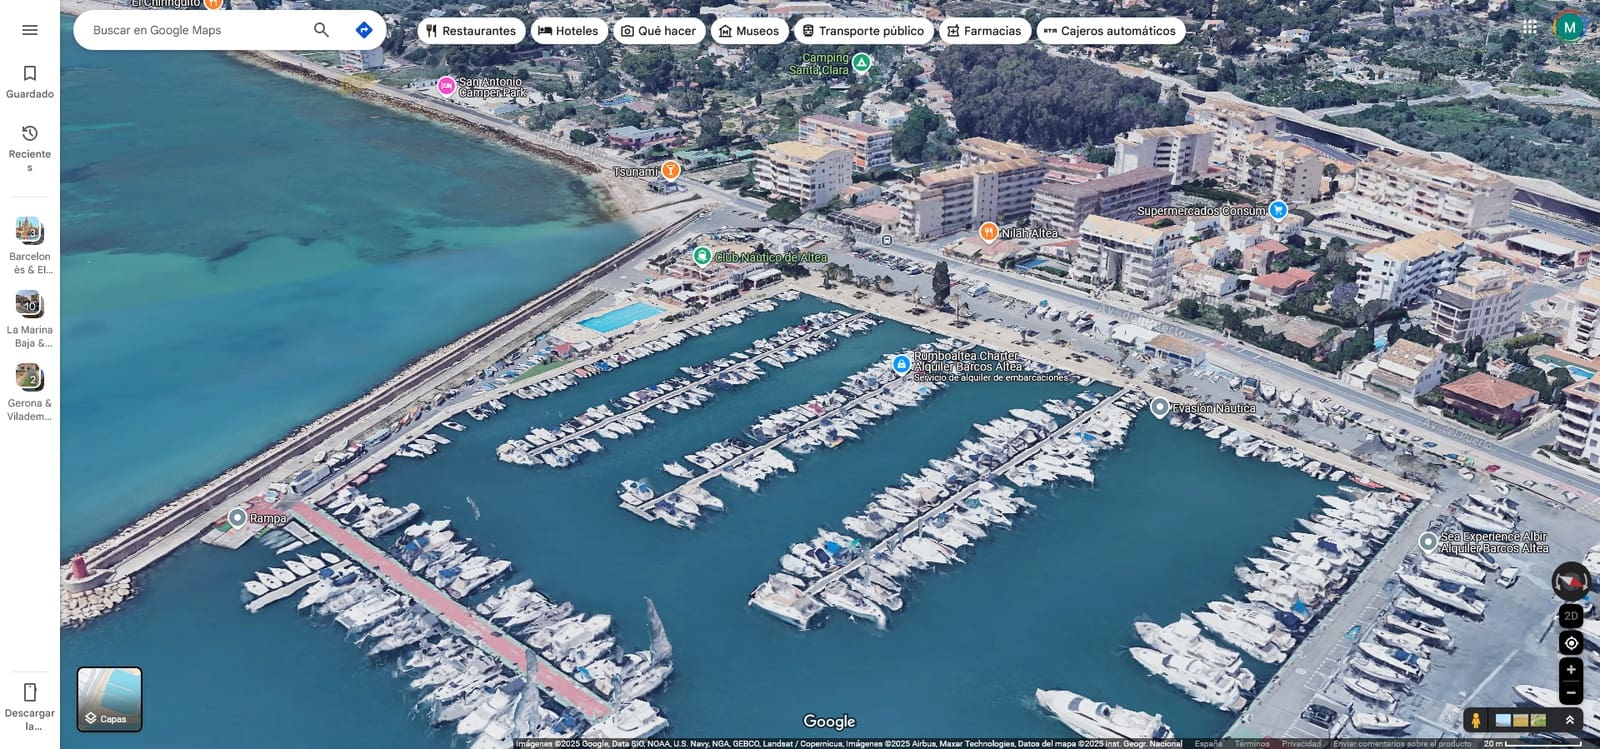Select Club Náutico de Altea pin
Screen dimensions: 1600x749
[702, 256]
